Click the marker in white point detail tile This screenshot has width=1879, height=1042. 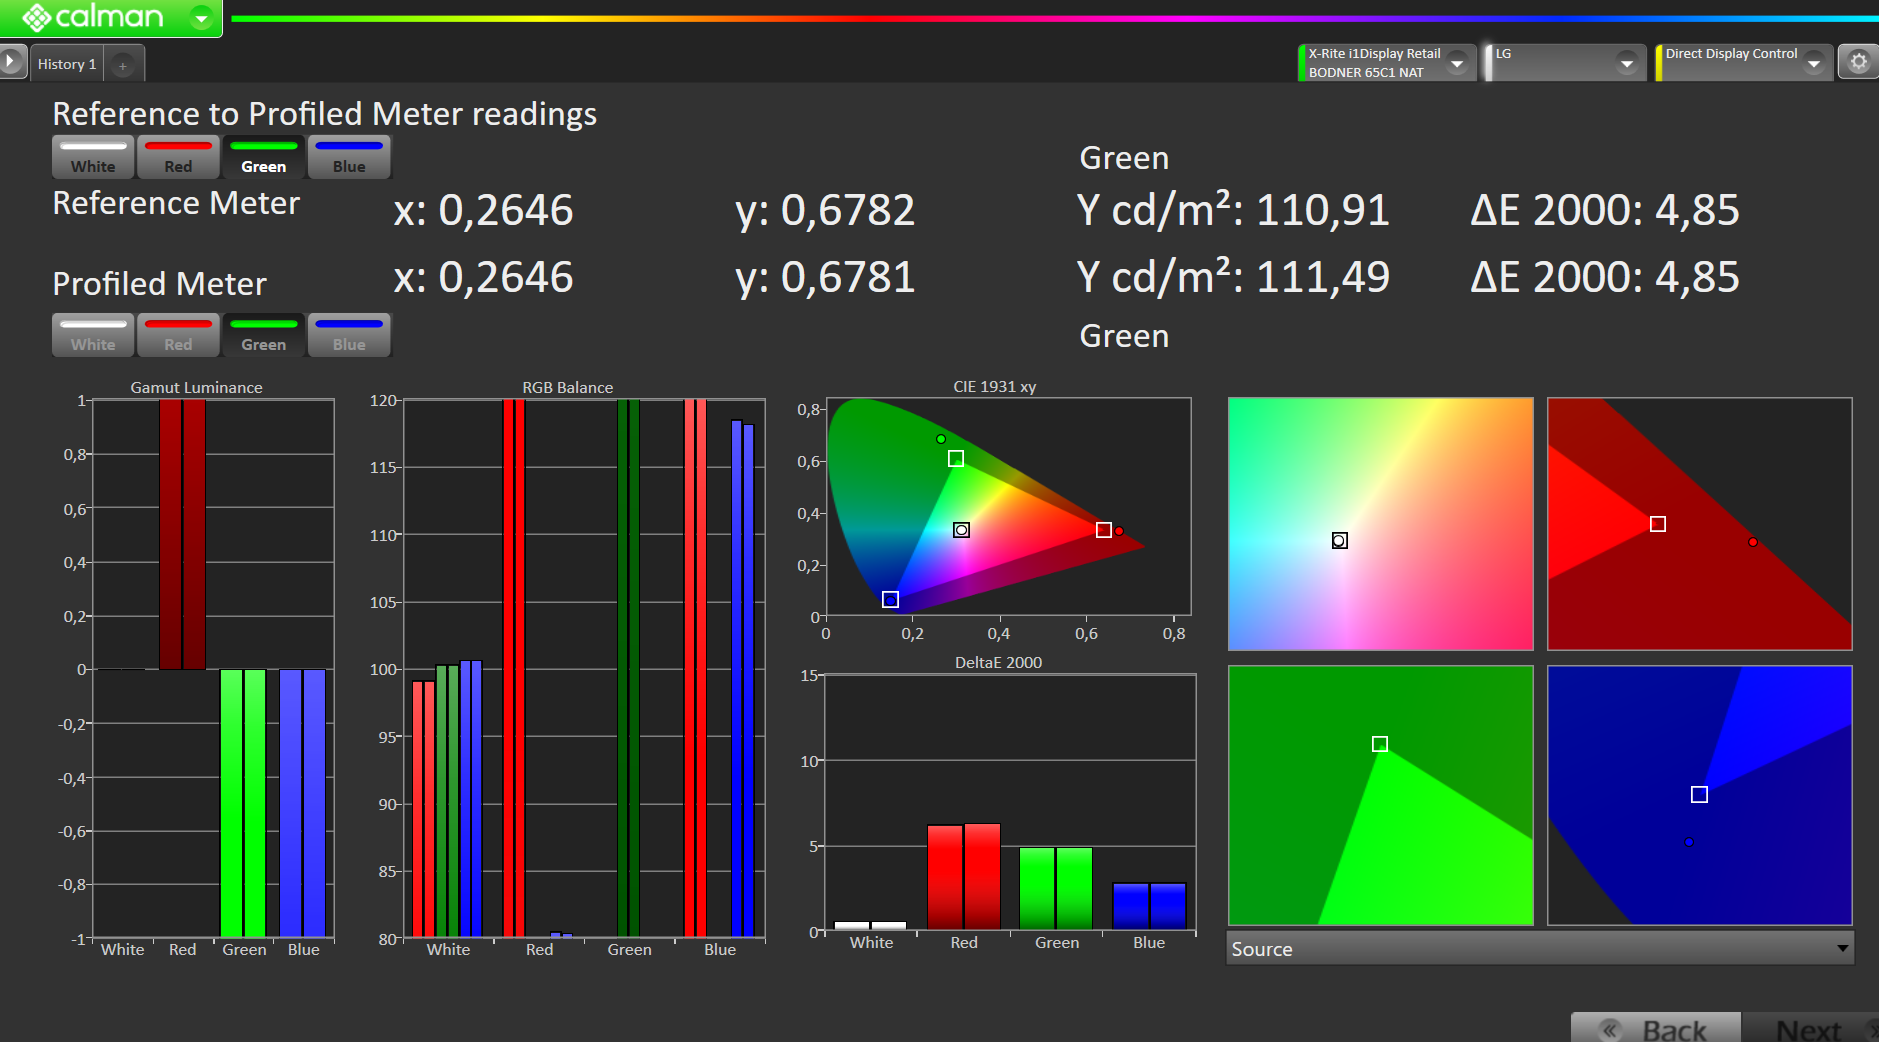pos(1340,540)
